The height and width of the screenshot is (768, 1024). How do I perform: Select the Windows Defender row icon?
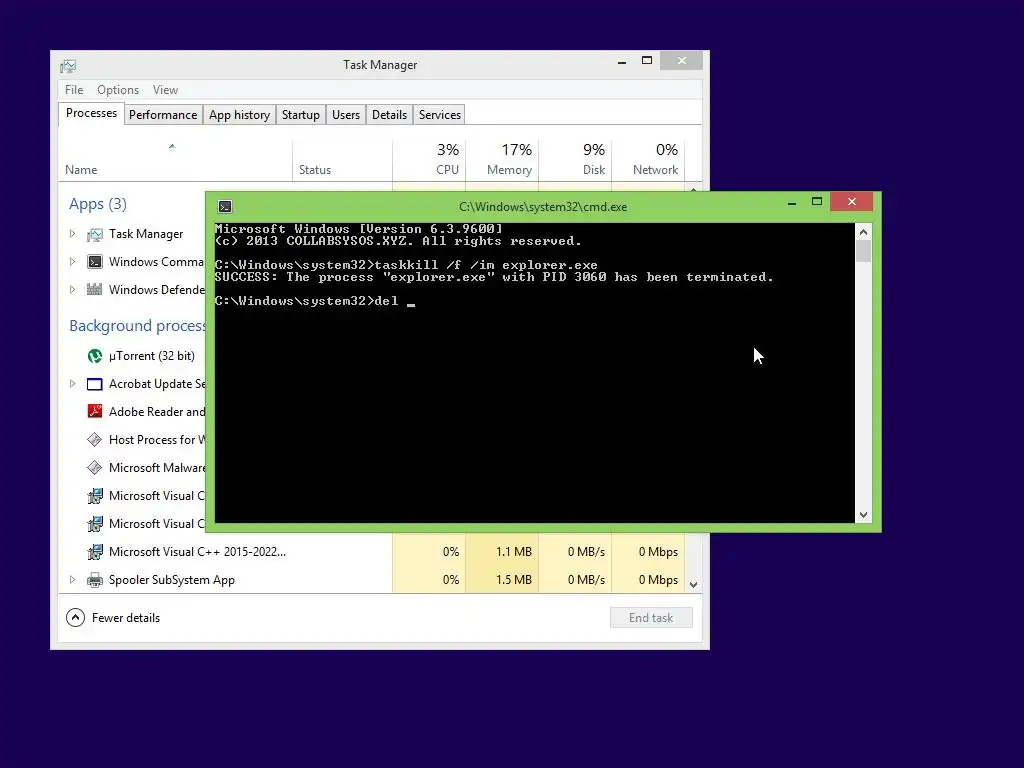pos(95,290)
